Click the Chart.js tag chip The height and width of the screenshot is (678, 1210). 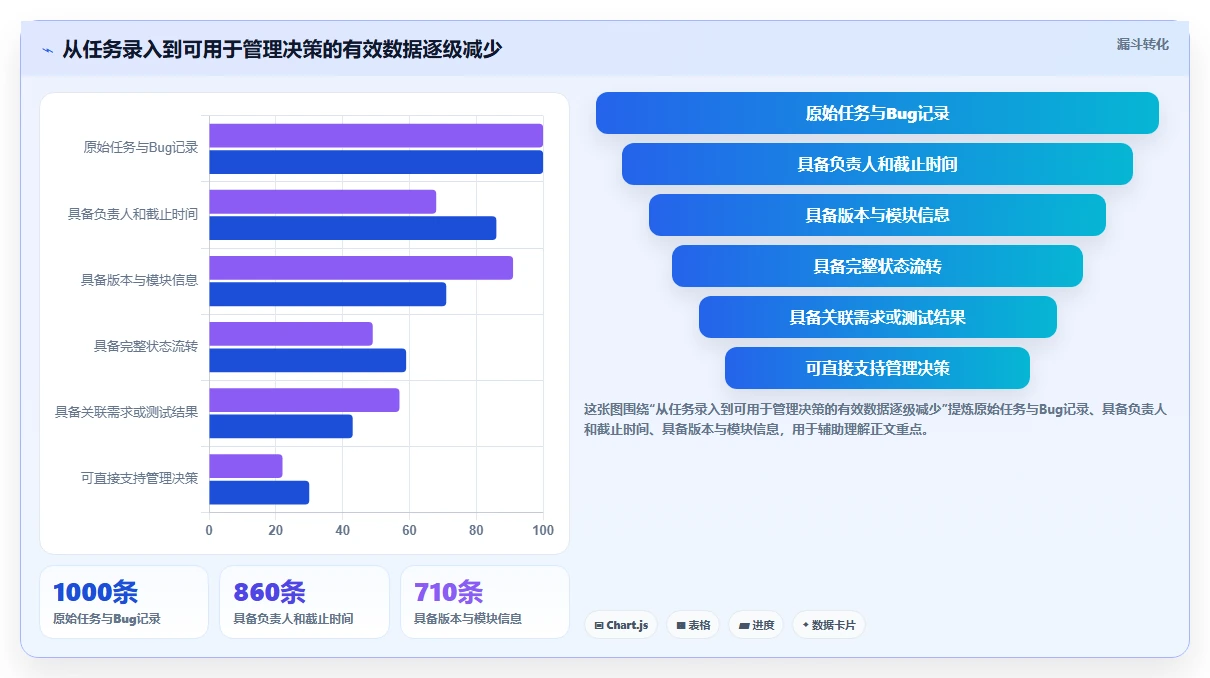621,625
